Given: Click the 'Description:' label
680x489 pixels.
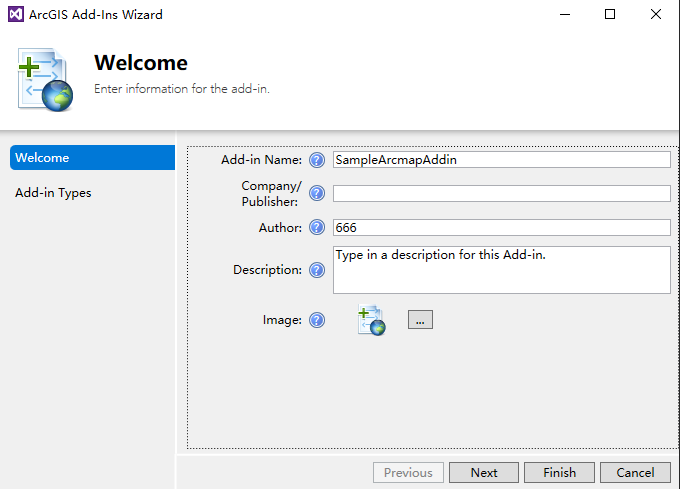Looking at the screenshot, I should point(267,270).
